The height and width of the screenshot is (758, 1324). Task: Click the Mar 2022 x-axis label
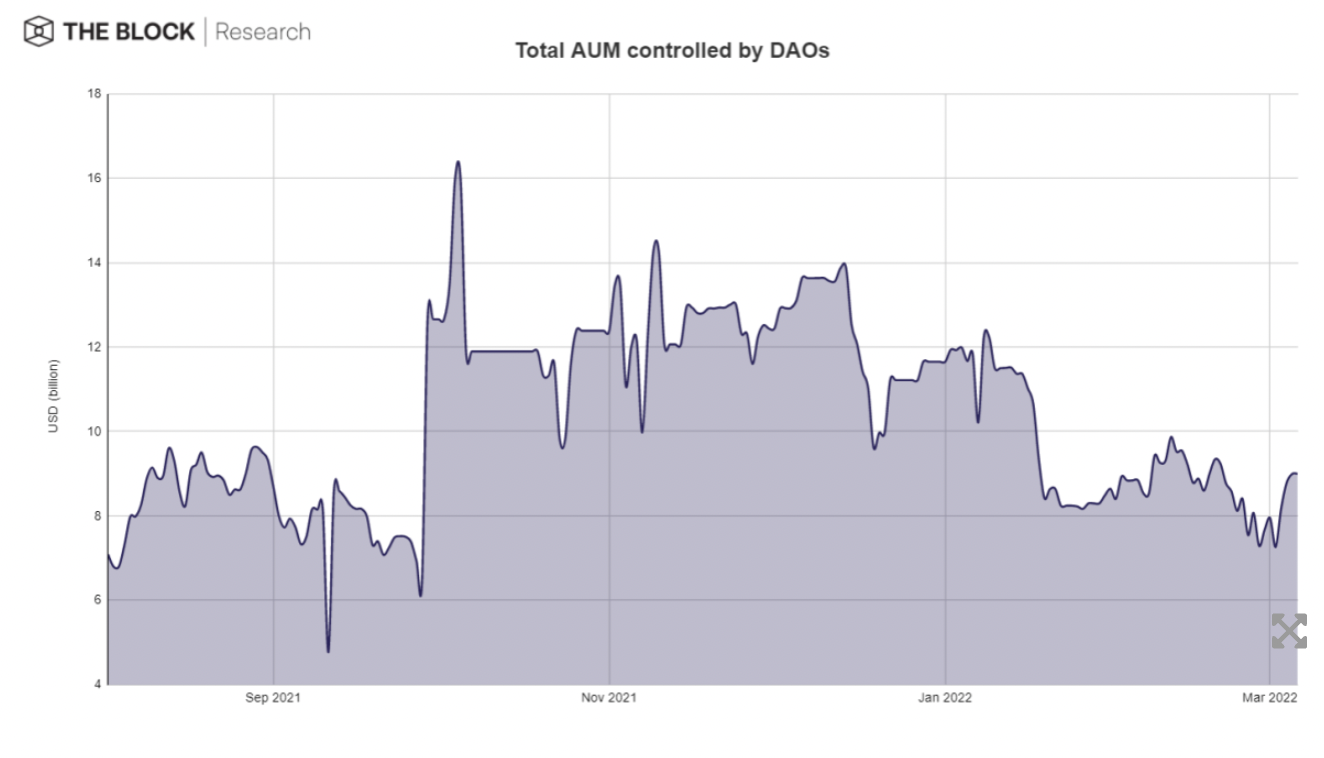pos(1269,698)
